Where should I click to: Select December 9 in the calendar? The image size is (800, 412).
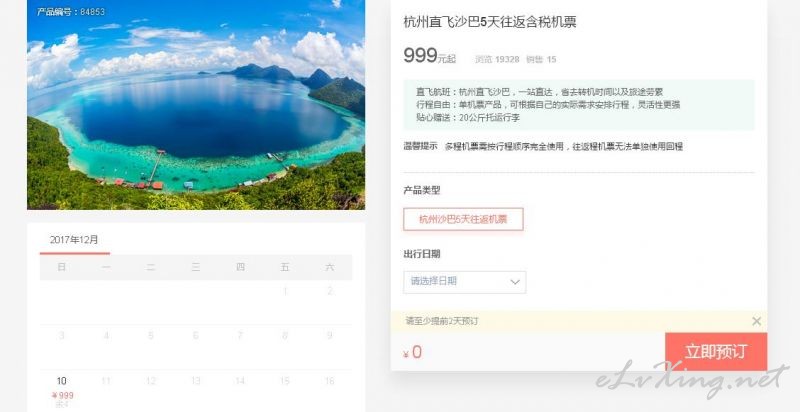330,336
